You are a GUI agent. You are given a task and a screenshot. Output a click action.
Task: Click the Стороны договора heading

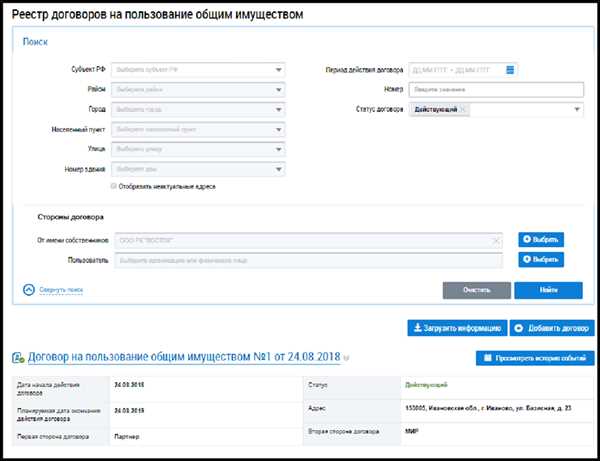click(70, 217)
